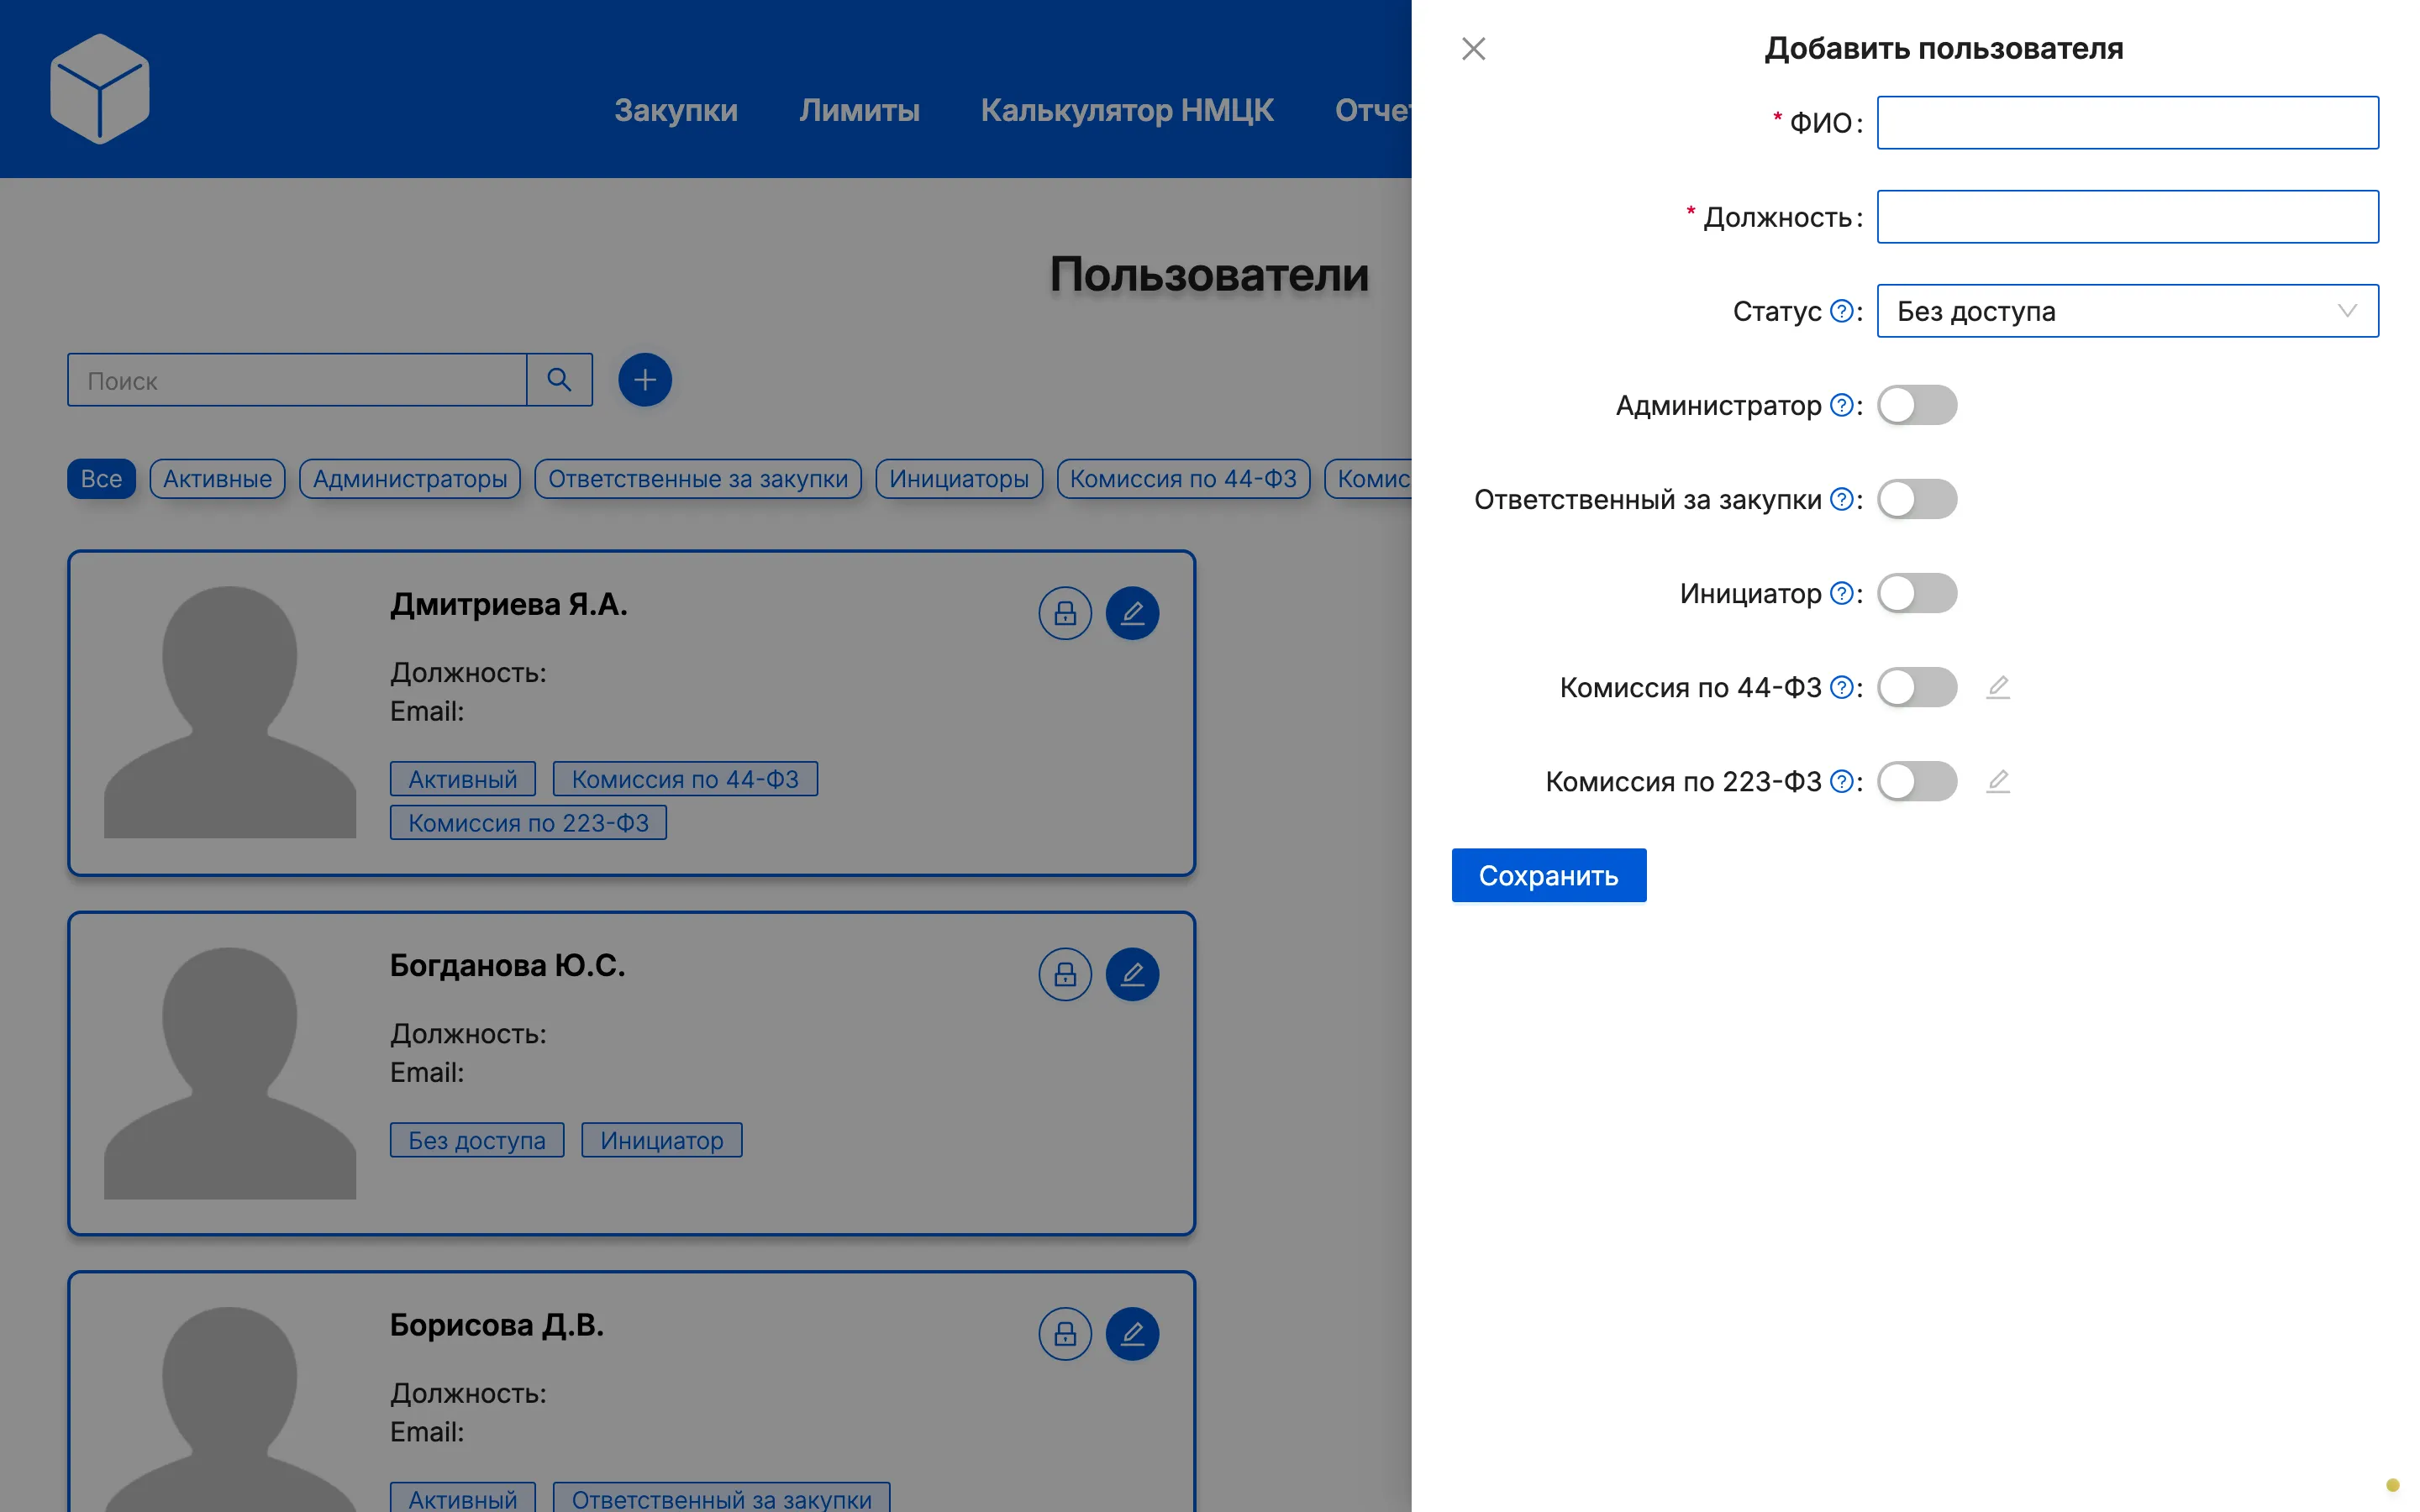Click the cube logo in the header
Viewport: 2420px width, 1512px height.
99,89
